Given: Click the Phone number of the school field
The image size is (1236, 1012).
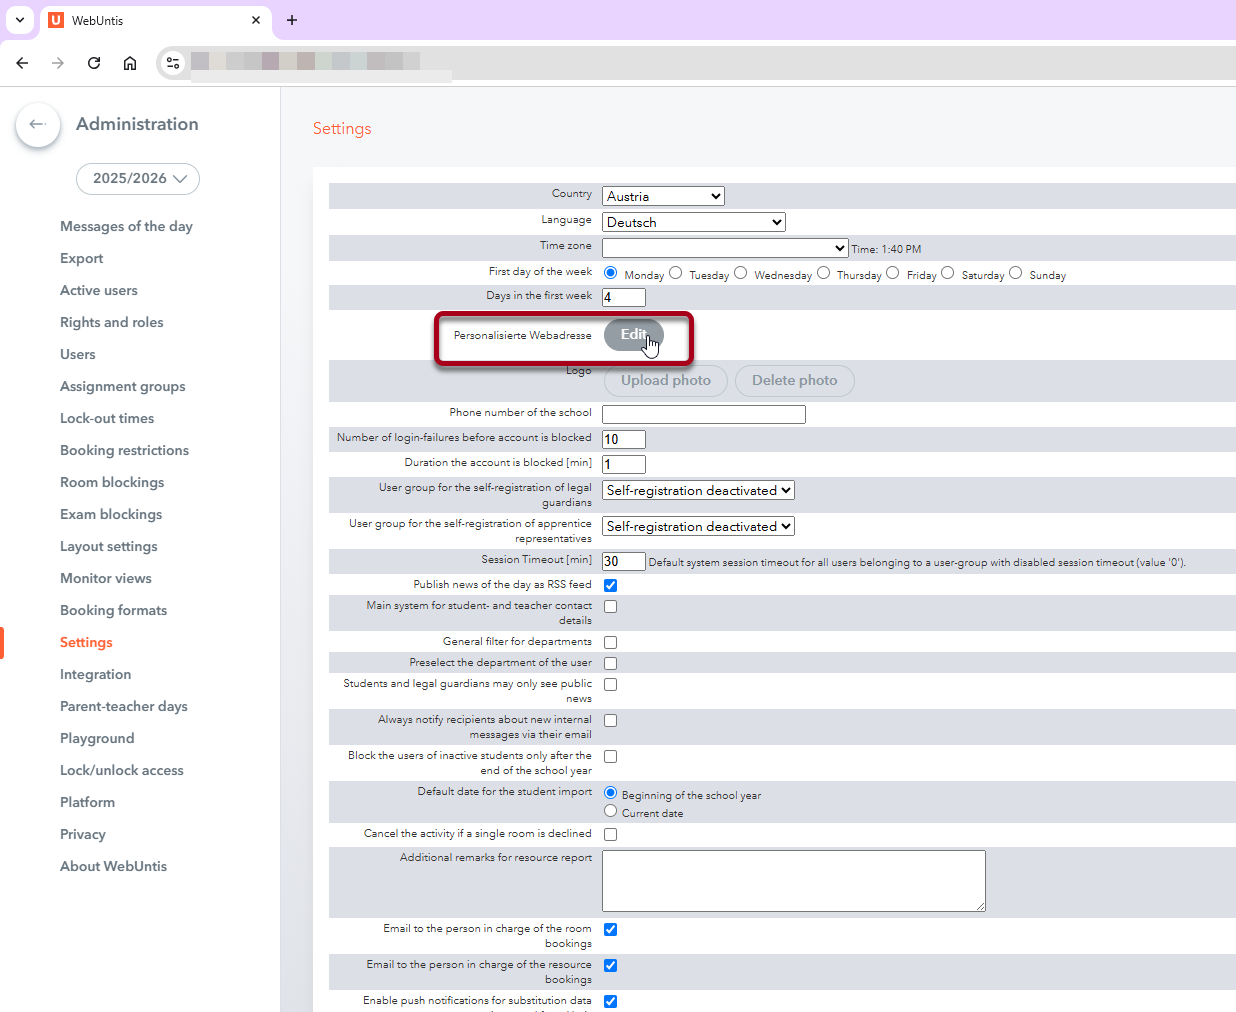Looking at the screenshot, I should (x=703, y=414).
